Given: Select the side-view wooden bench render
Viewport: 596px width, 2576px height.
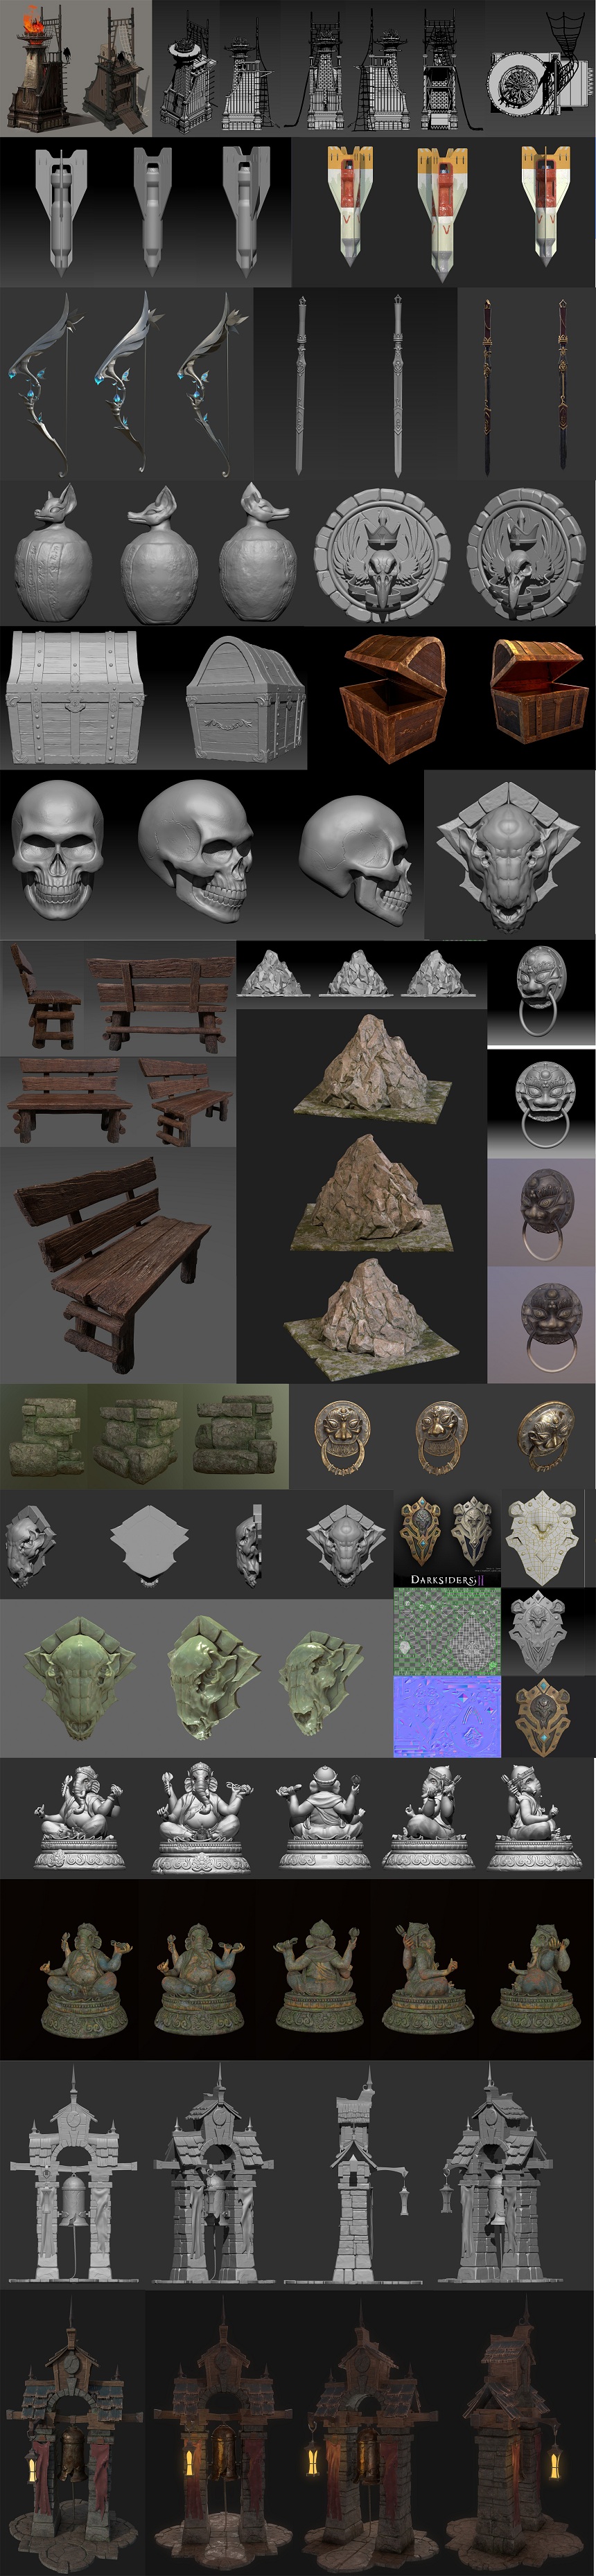Looking at the screenshot, I should [x=45, y=997].
